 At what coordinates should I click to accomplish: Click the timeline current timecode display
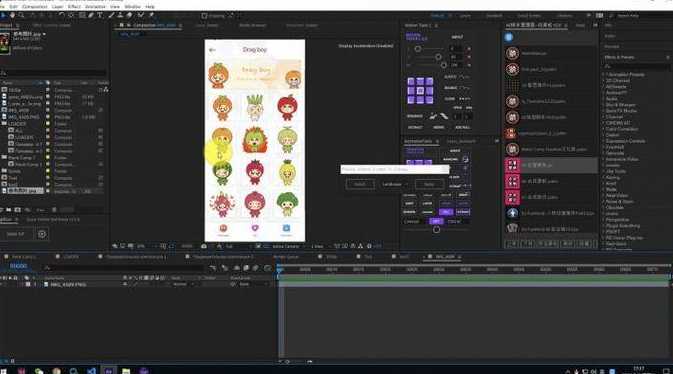tap(18, 266)
